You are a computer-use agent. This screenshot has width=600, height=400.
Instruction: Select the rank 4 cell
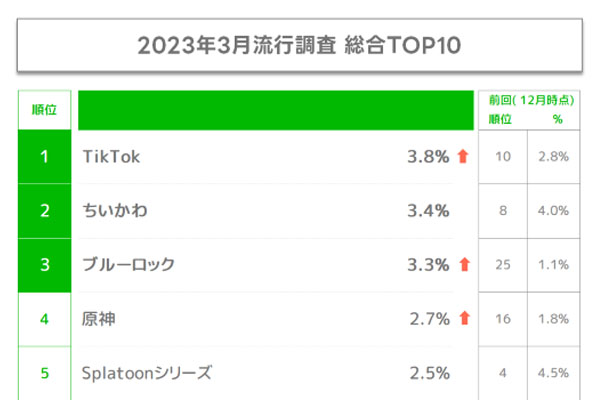click(45, 320)
